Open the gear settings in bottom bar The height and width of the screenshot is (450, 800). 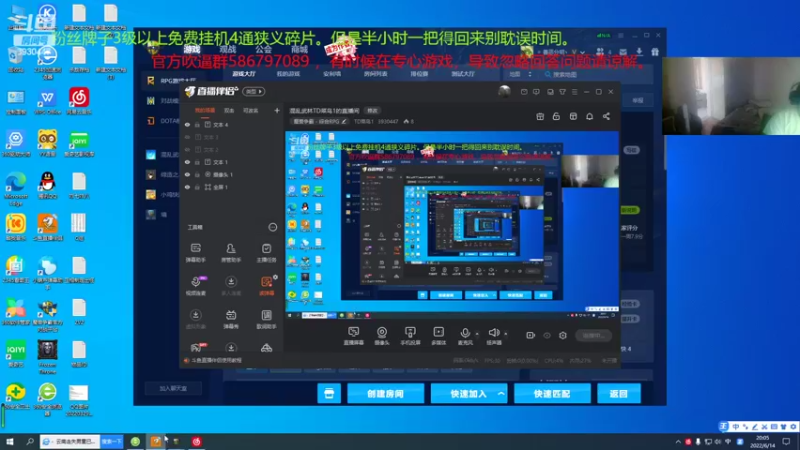tap(563, 335)
